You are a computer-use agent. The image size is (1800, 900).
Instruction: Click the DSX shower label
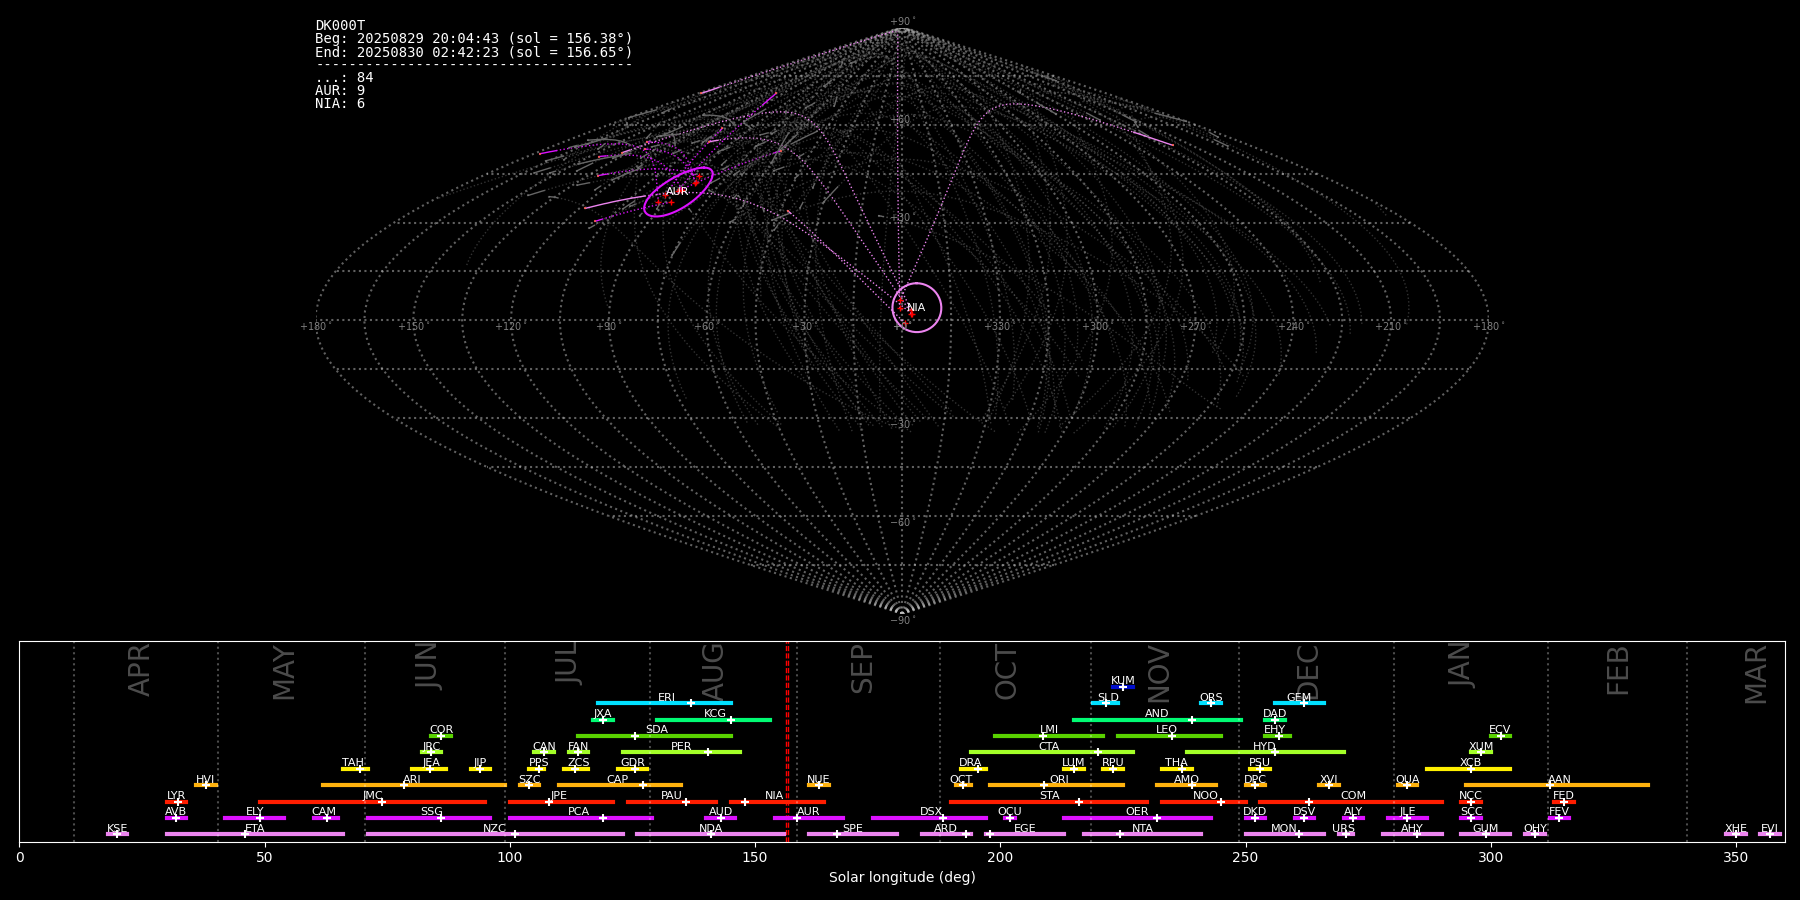[x=931, y=812]
